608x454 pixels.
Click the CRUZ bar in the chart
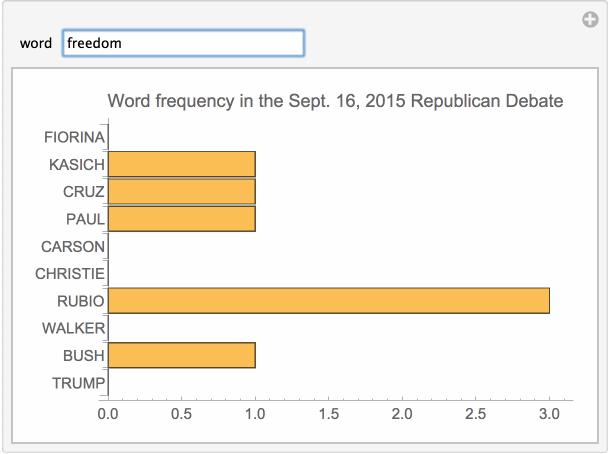point(181,191)
